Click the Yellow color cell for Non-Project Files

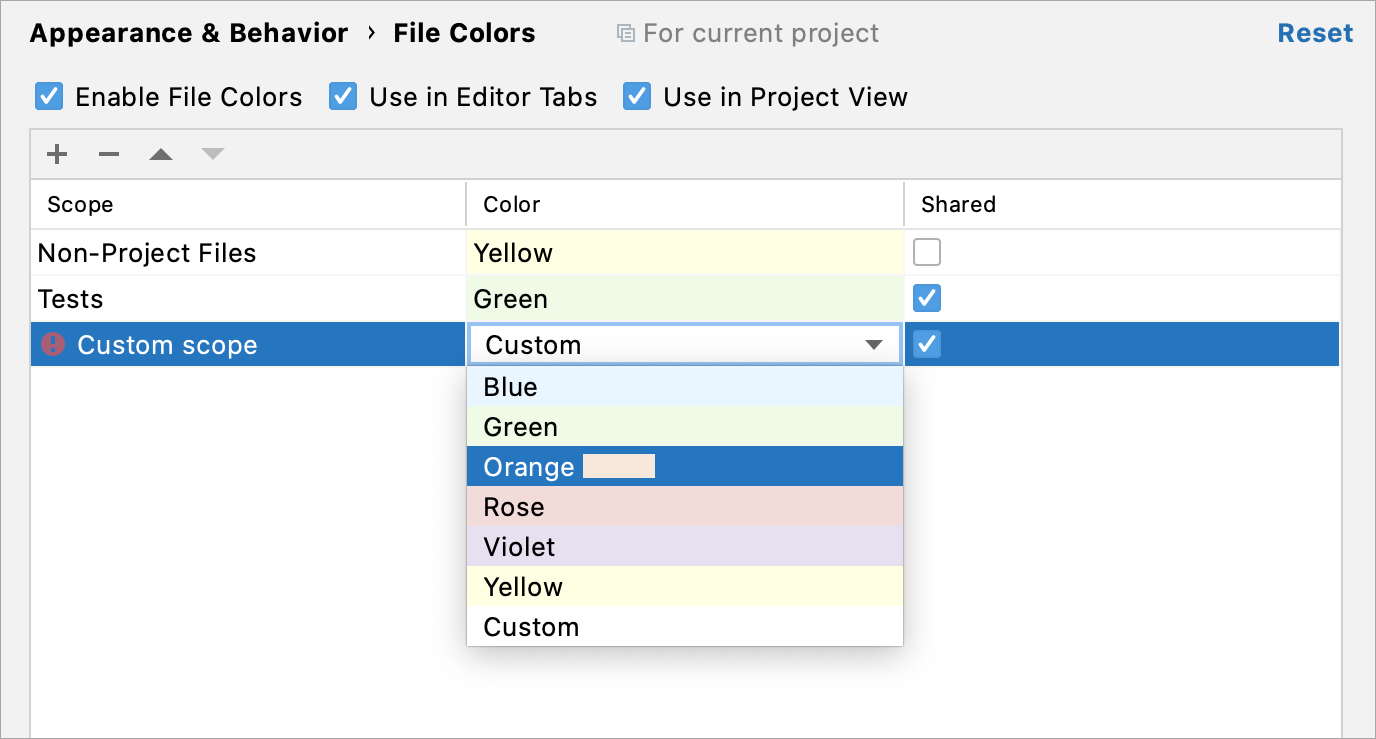[684, 253]
